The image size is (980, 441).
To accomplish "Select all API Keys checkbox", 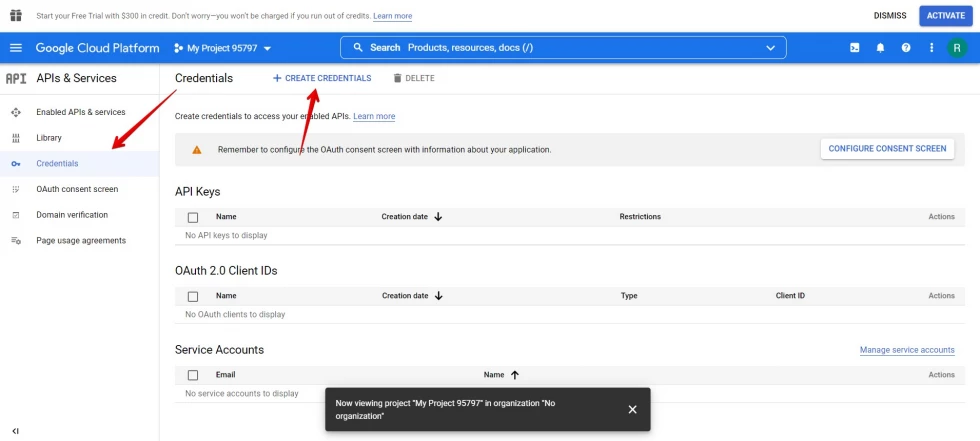I will tap(193, 217).
